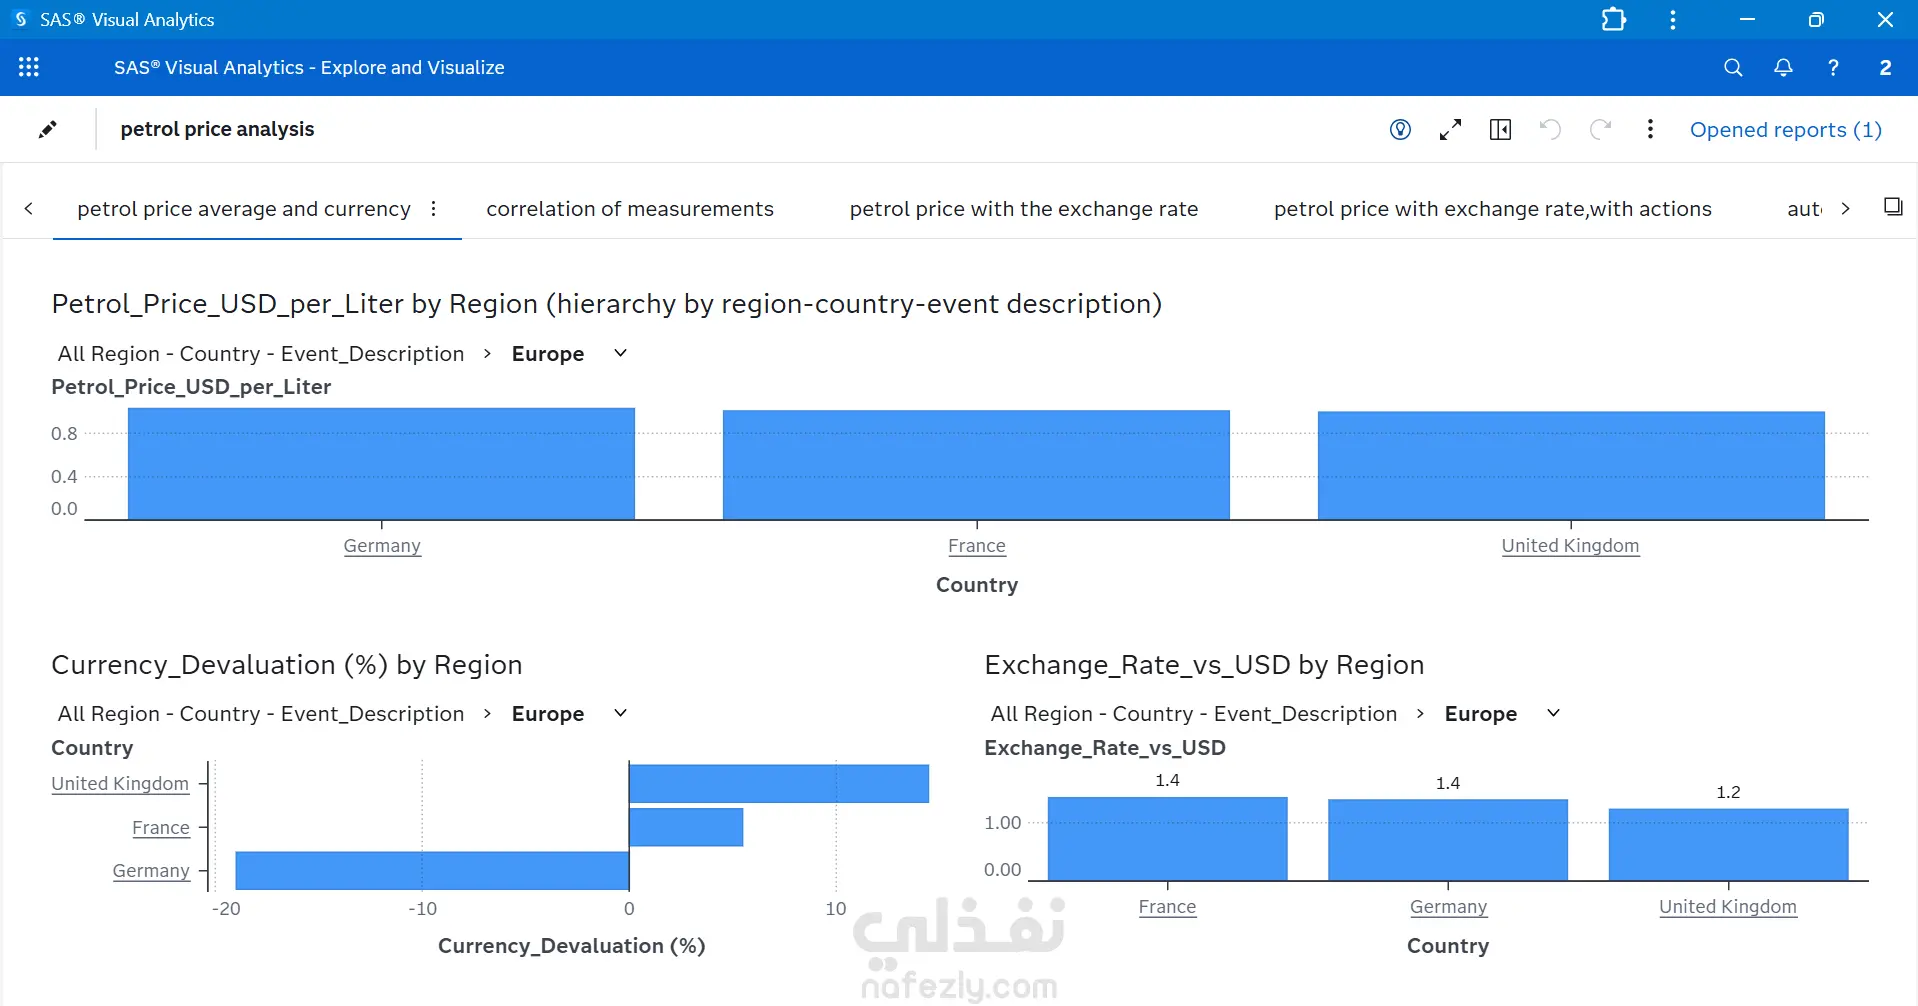
Task: Expand Europe dropdown in petrol price chart
Action: click(x=620, y=353)
